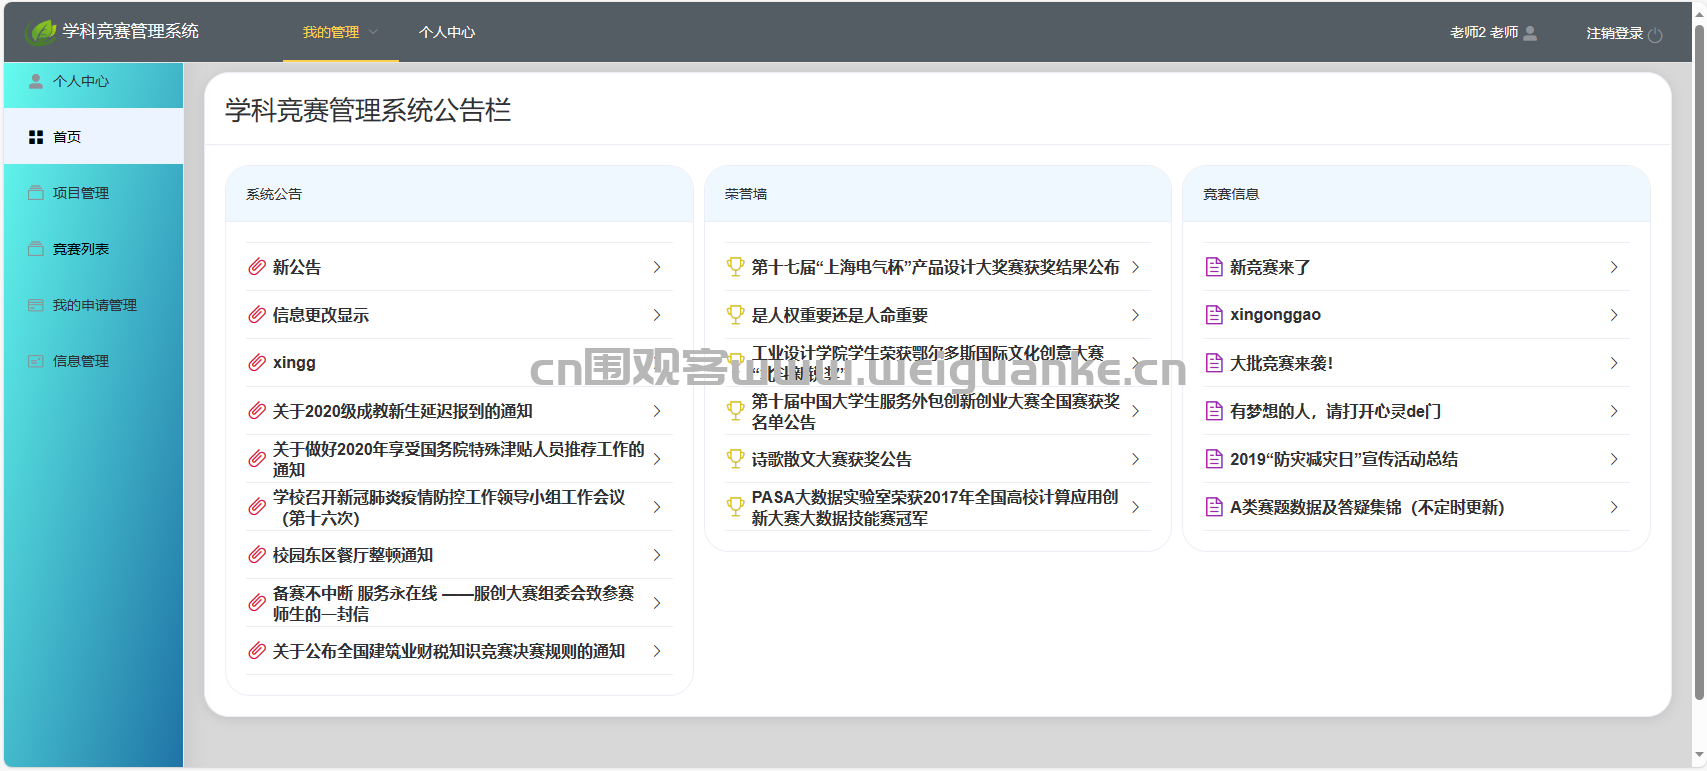This screenshot has width=1707, height=771.
Task: Click the person icon in 个人中心 sidebar header
Action: (x=36, y=81)
